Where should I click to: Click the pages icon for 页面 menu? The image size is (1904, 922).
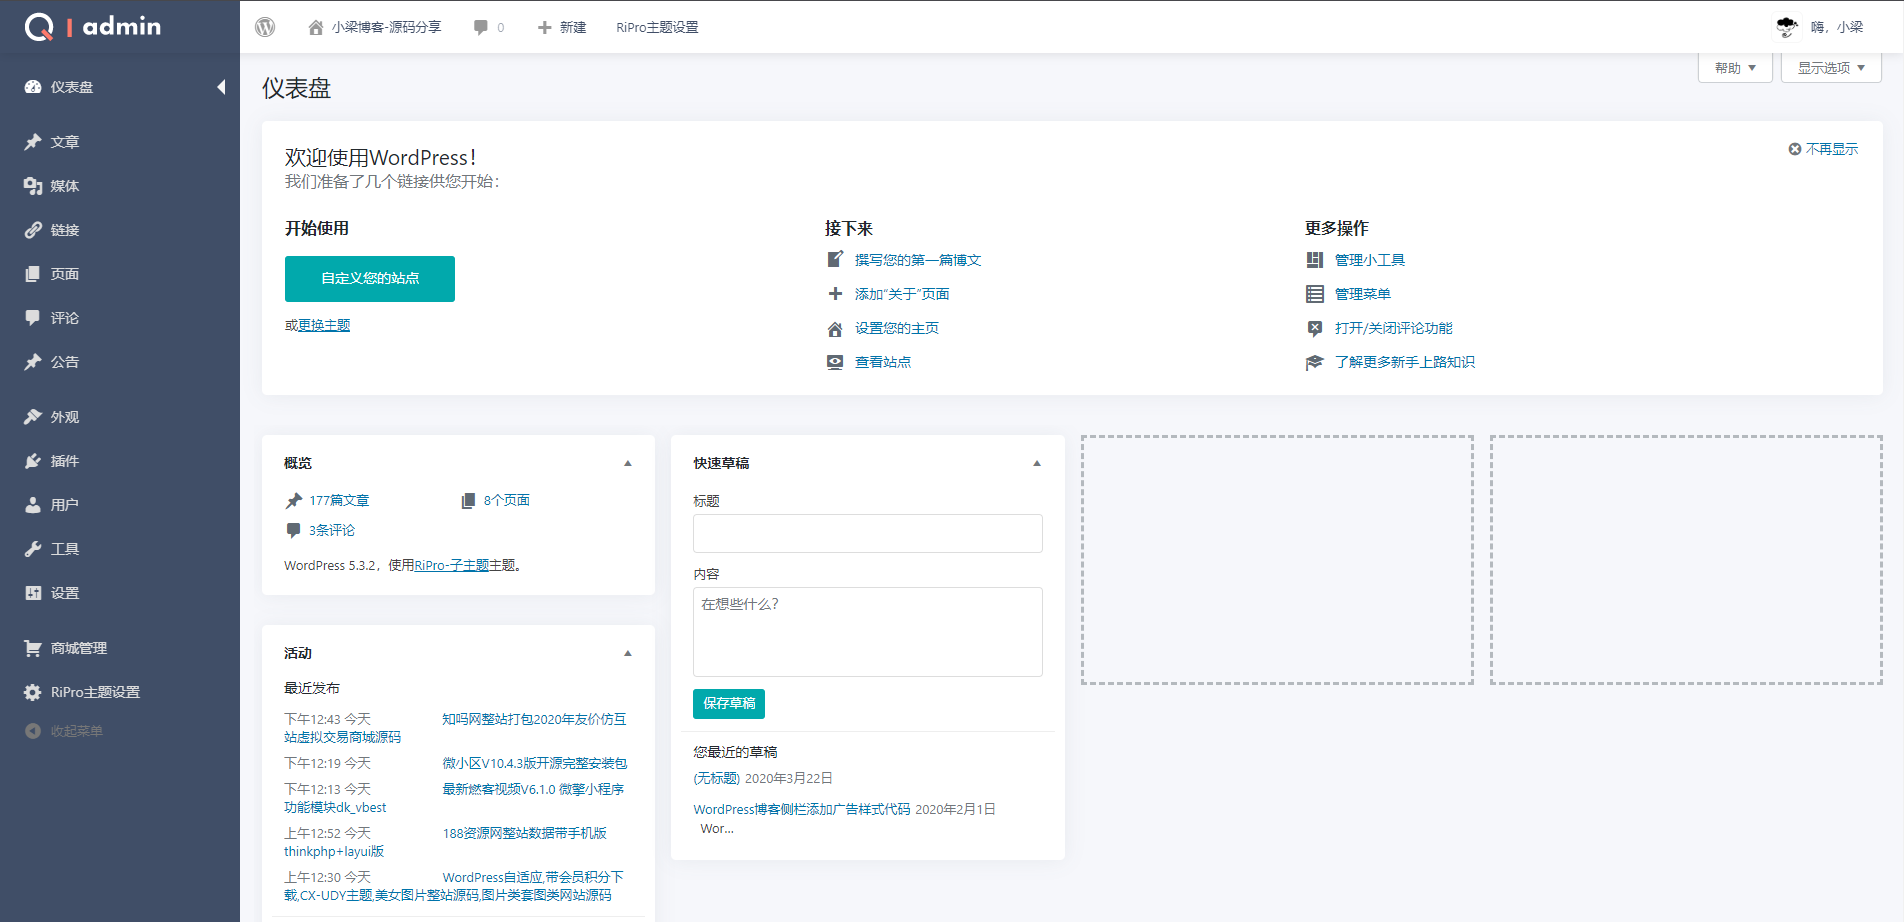[x=33, y=274]
